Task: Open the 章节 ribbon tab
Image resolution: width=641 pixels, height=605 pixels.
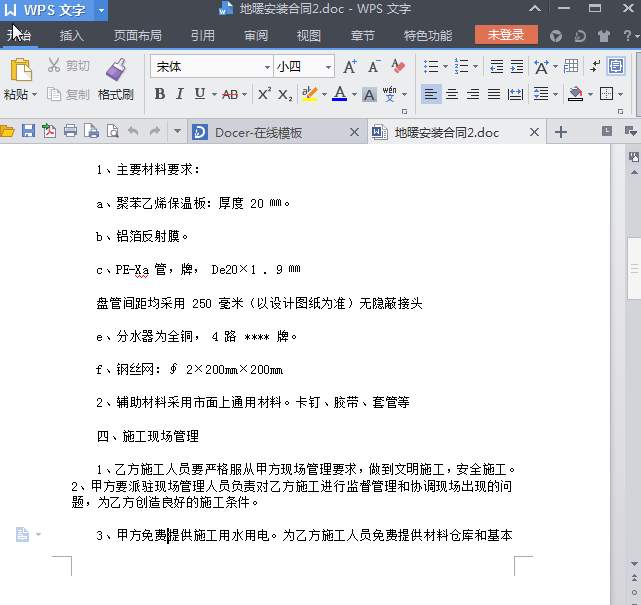Action: 362,36
